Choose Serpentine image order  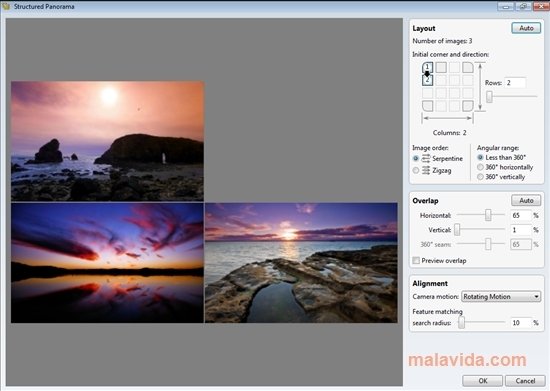(x=416, y=159)
